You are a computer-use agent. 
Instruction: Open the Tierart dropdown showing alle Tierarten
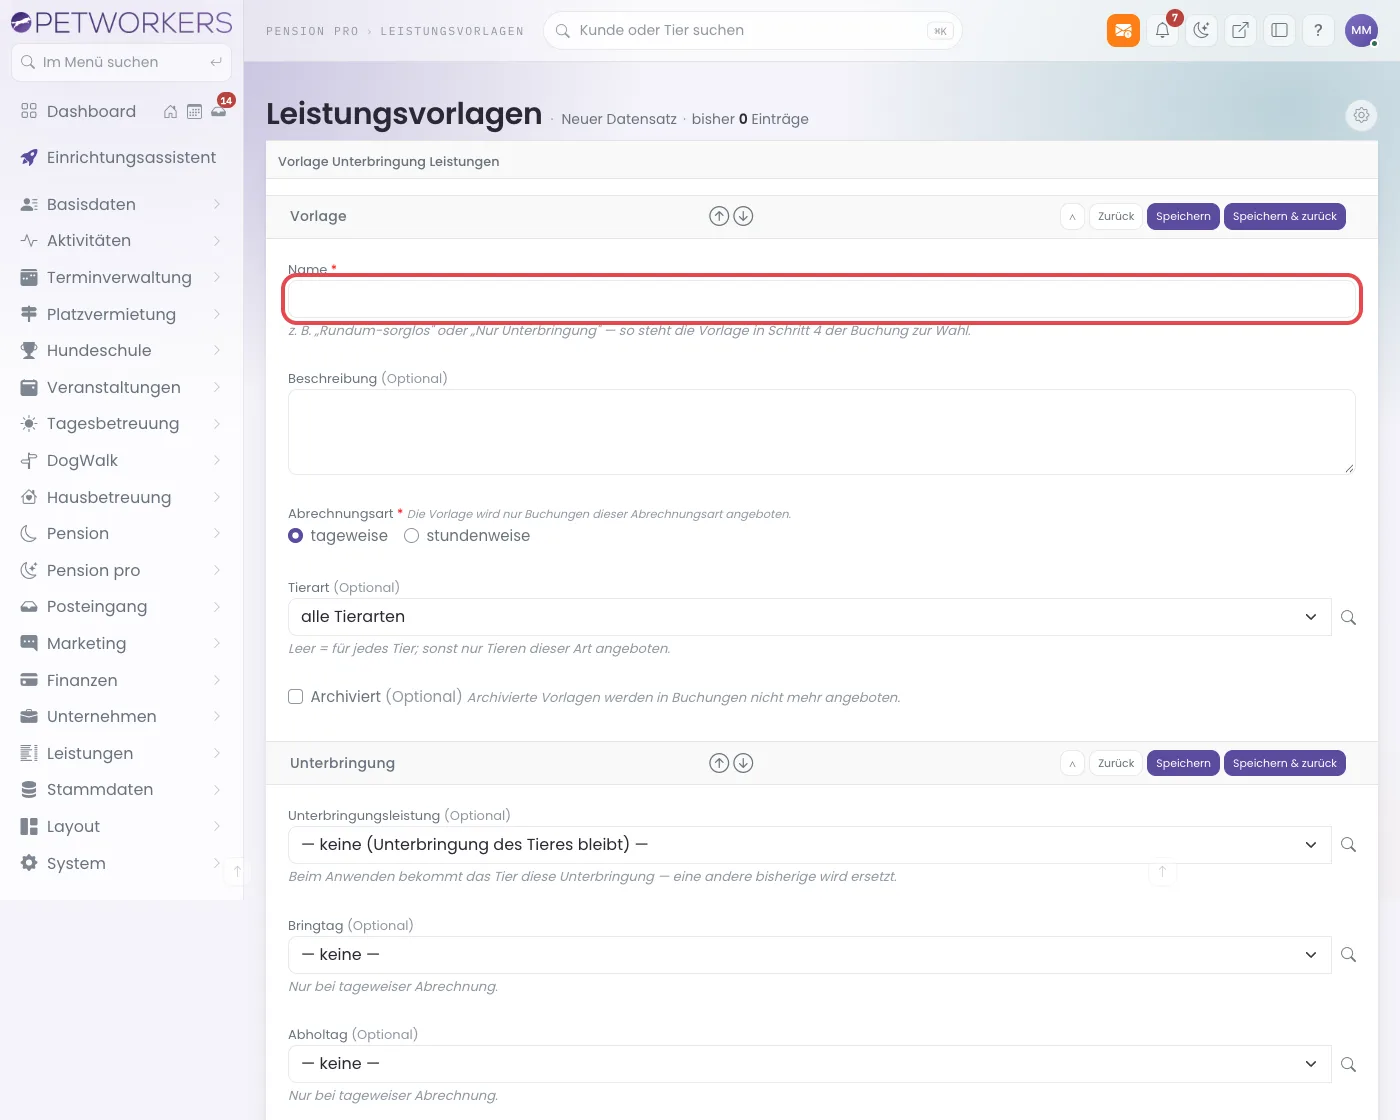809,617
